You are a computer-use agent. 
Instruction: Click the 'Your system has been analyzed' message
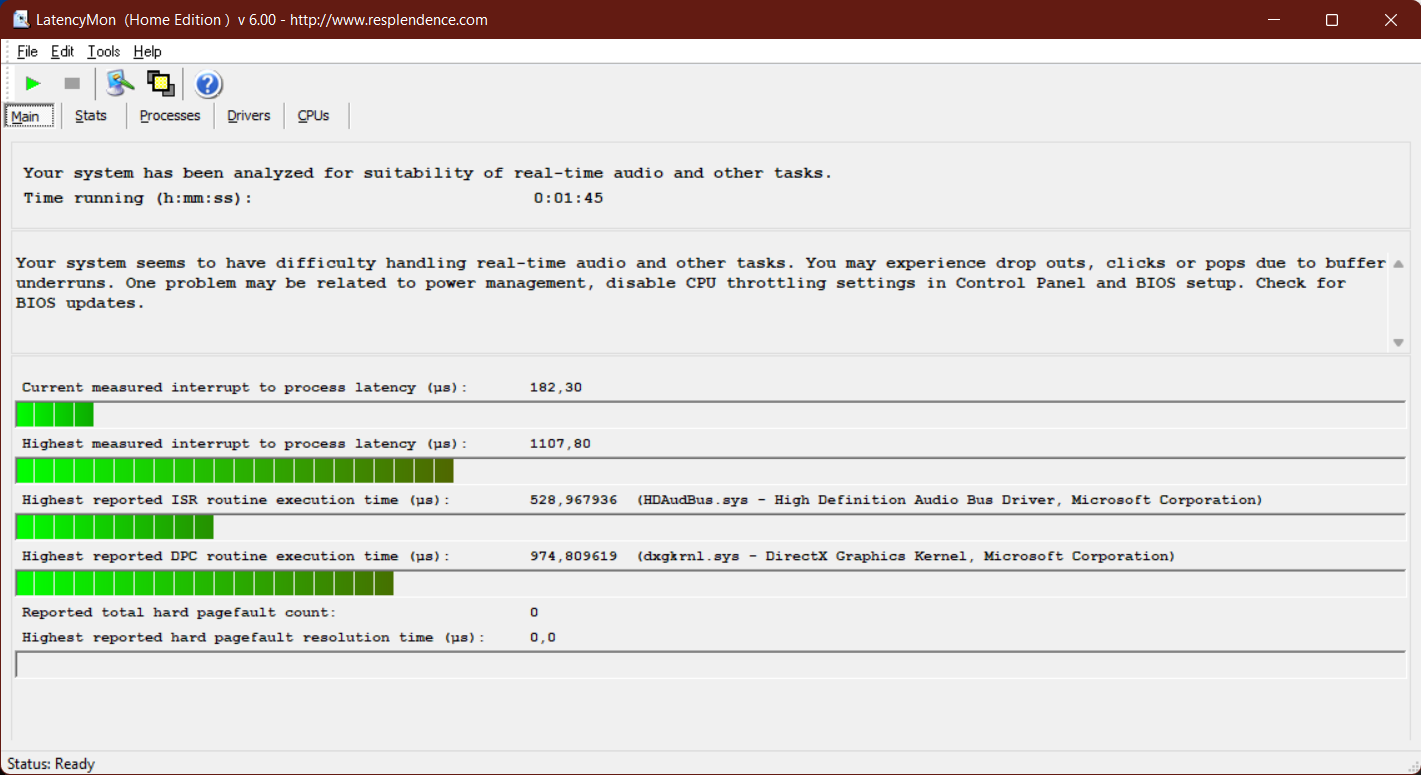coord(428,173)
